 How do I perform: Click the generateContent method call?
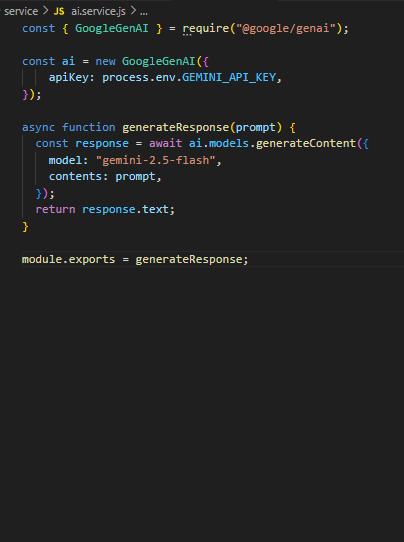pos(306,143)
